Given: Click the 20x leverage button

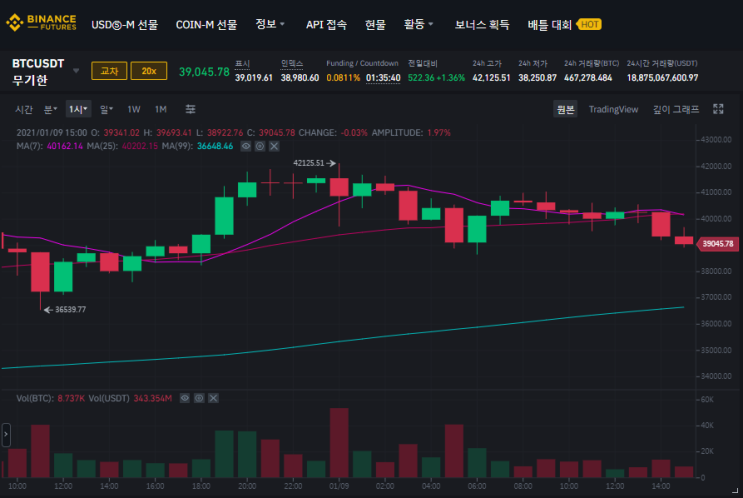Looking at the screenshot, I should tap(149, 71).
